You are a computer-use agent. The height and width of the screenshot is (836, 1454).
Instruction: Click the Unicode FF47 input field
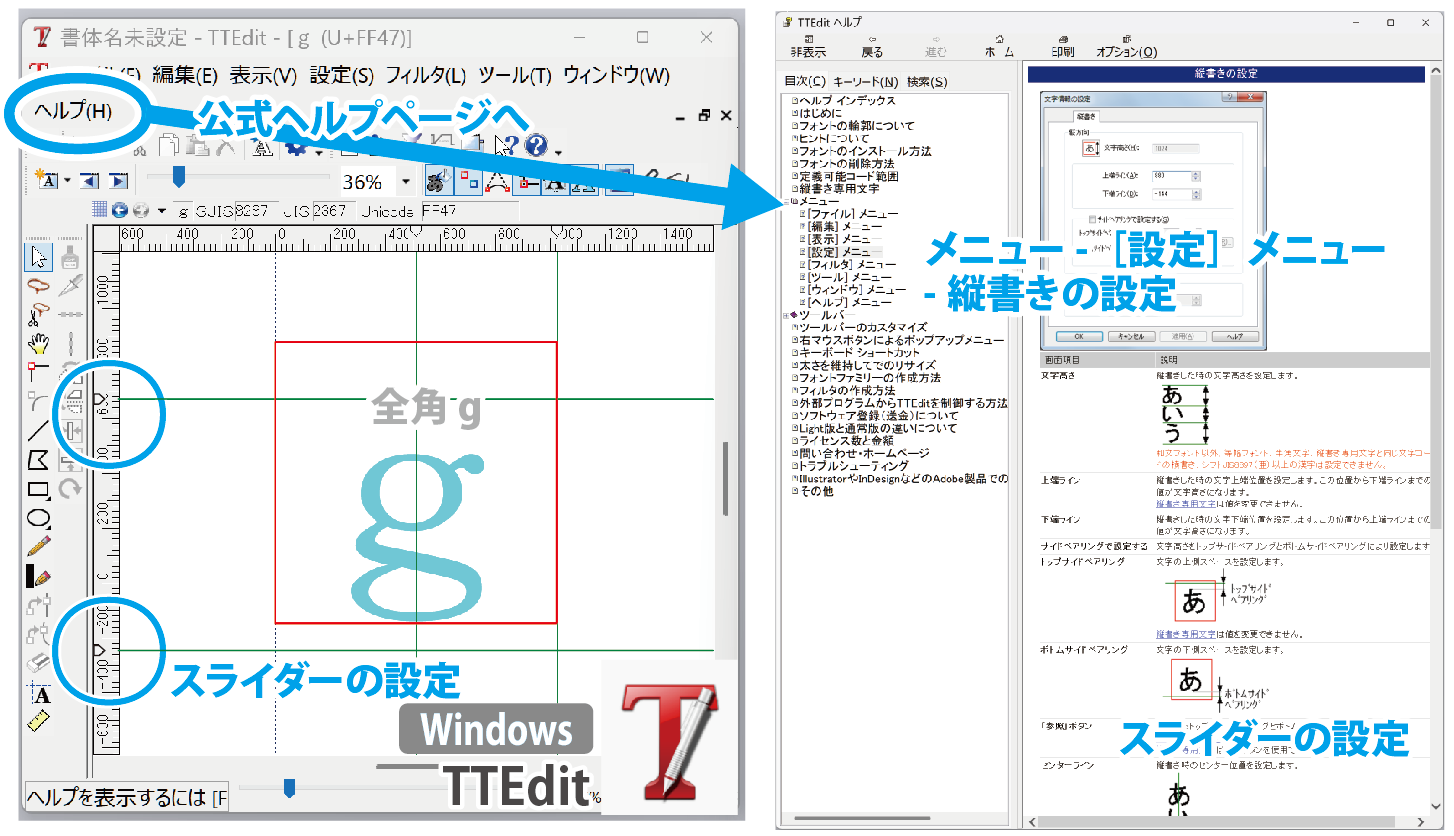pyautogui.click(x=469, y=210)
